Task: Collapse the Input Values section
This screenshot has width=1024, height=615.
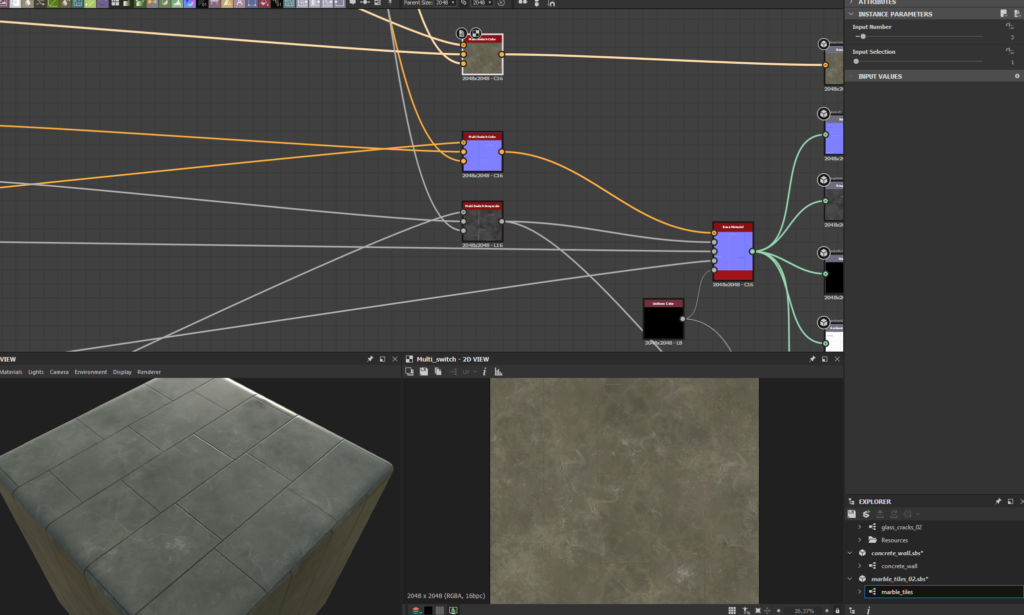Action: (851, 76)
